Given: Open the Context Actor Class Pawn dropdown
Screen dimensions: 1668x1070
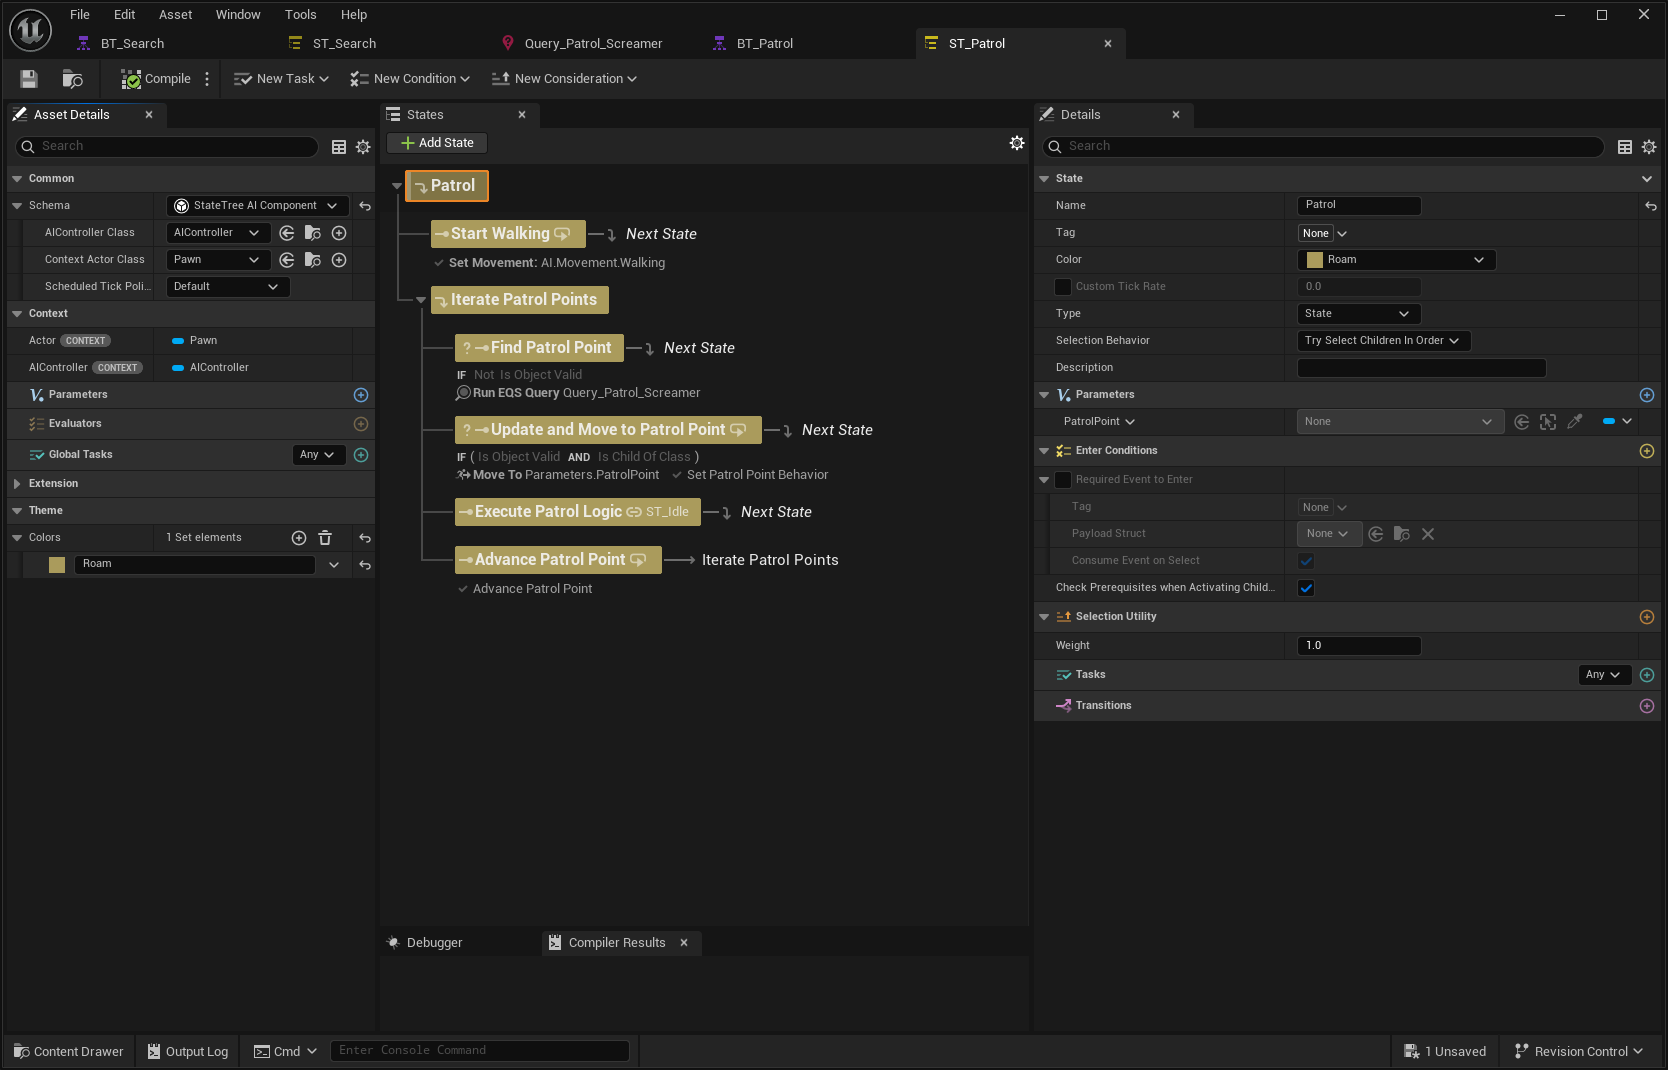Looking at the screenshot, I should pos(217,260).
